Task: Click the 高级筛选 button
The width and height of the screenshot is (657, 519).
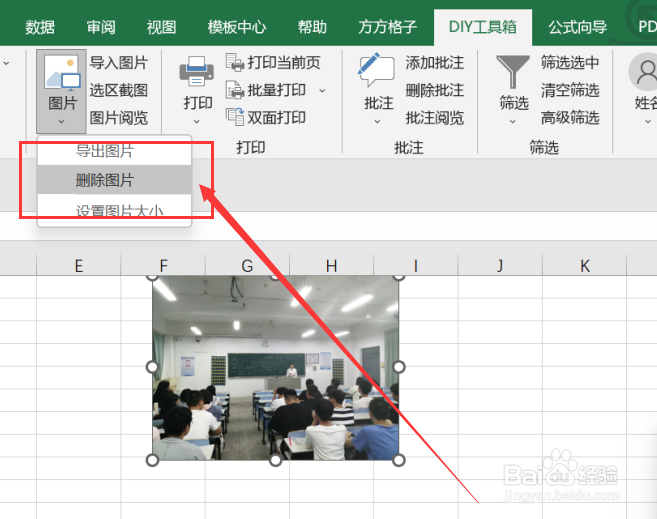Action: pos(570,117)
